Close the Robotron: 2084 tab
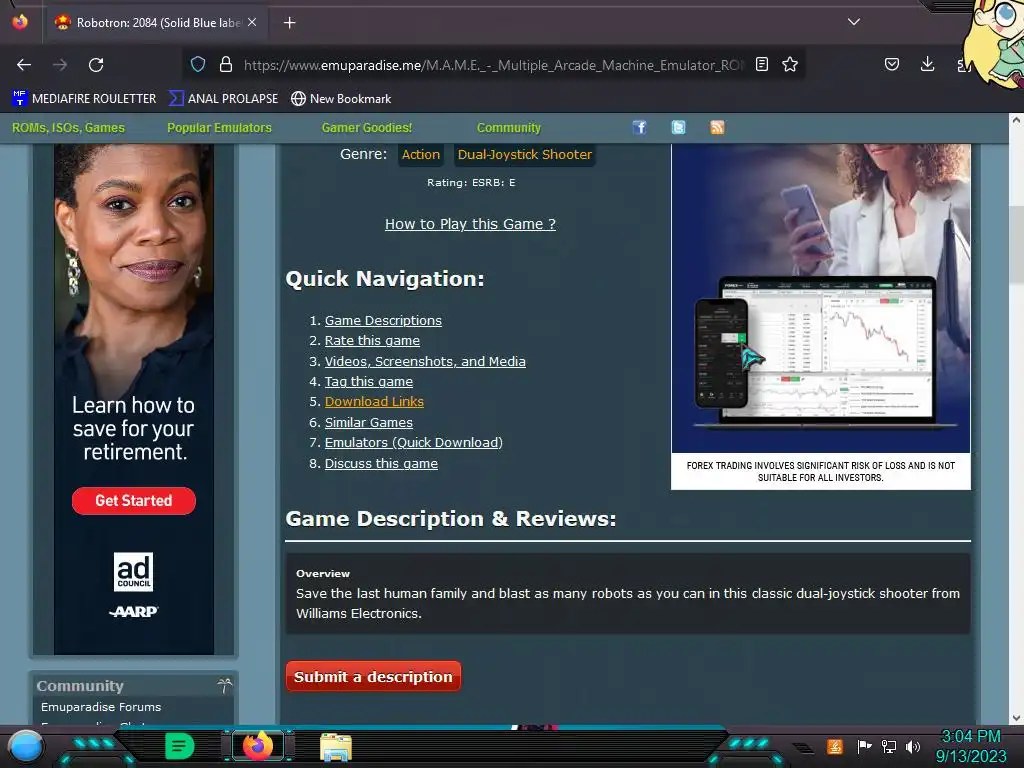 pos(252,22)
